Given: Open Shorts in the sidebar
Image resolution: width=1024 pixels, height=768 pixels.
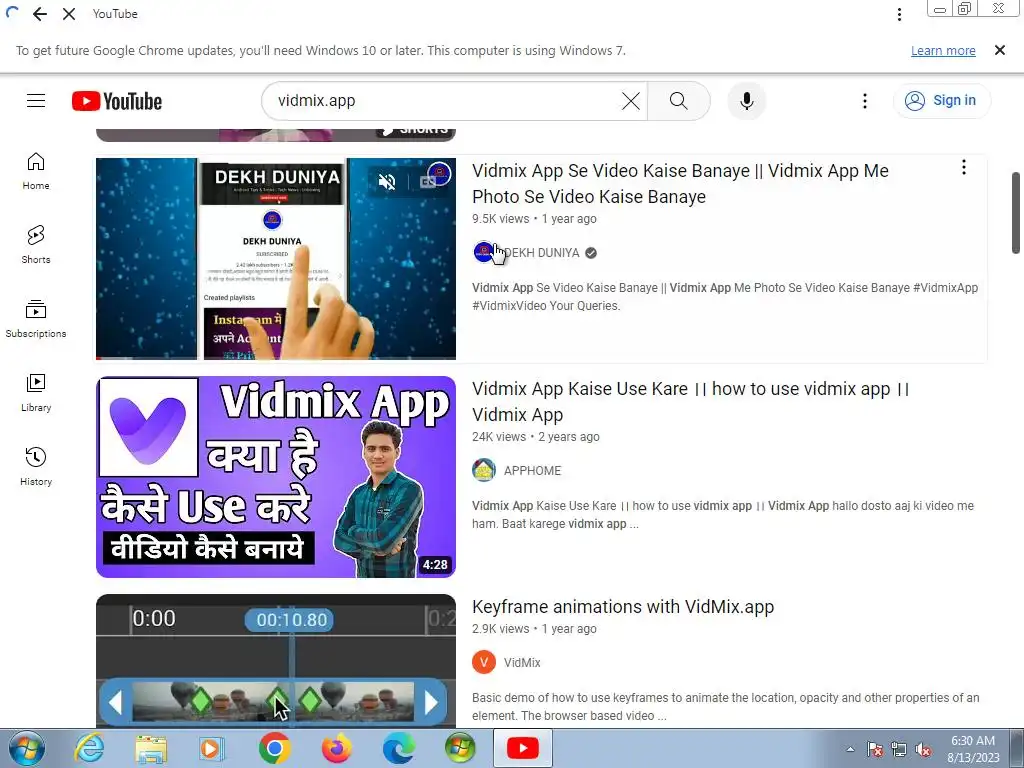Looking at the screenshot, I should coord(36,245).
